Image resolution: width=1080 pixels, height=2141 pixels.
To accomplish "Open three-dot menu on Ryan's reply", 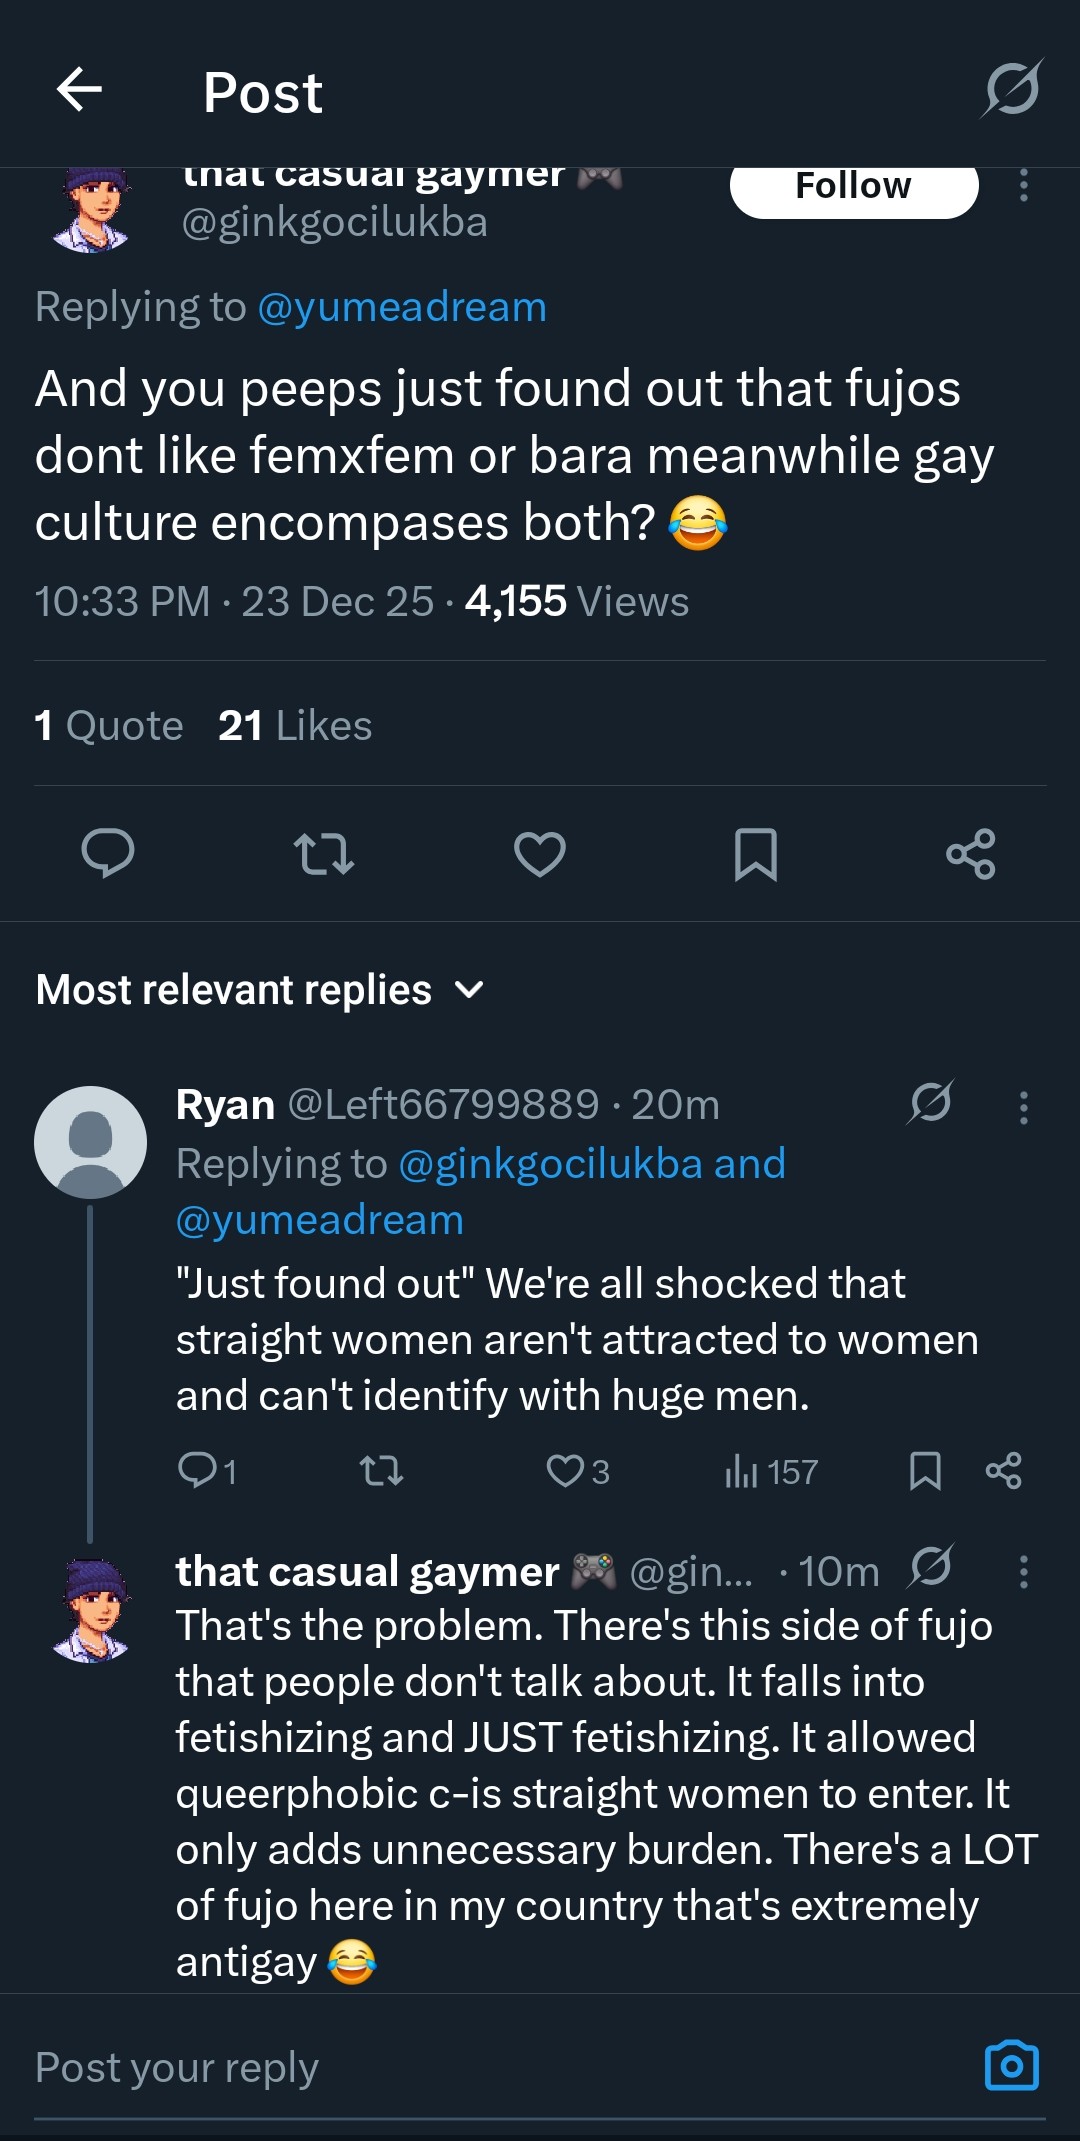I will point(1023,1108).
